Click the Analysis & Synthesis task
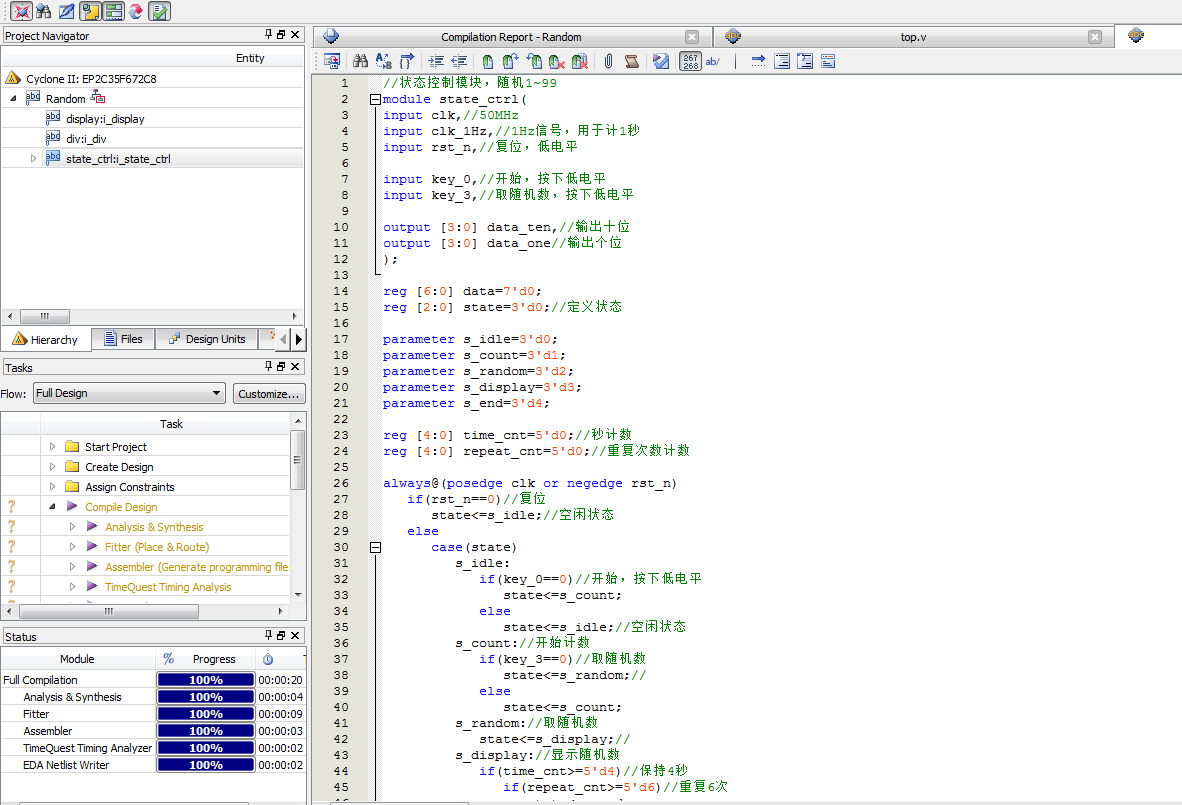The height and width of the screenshot is (805, 1182). tap(153, 527)
